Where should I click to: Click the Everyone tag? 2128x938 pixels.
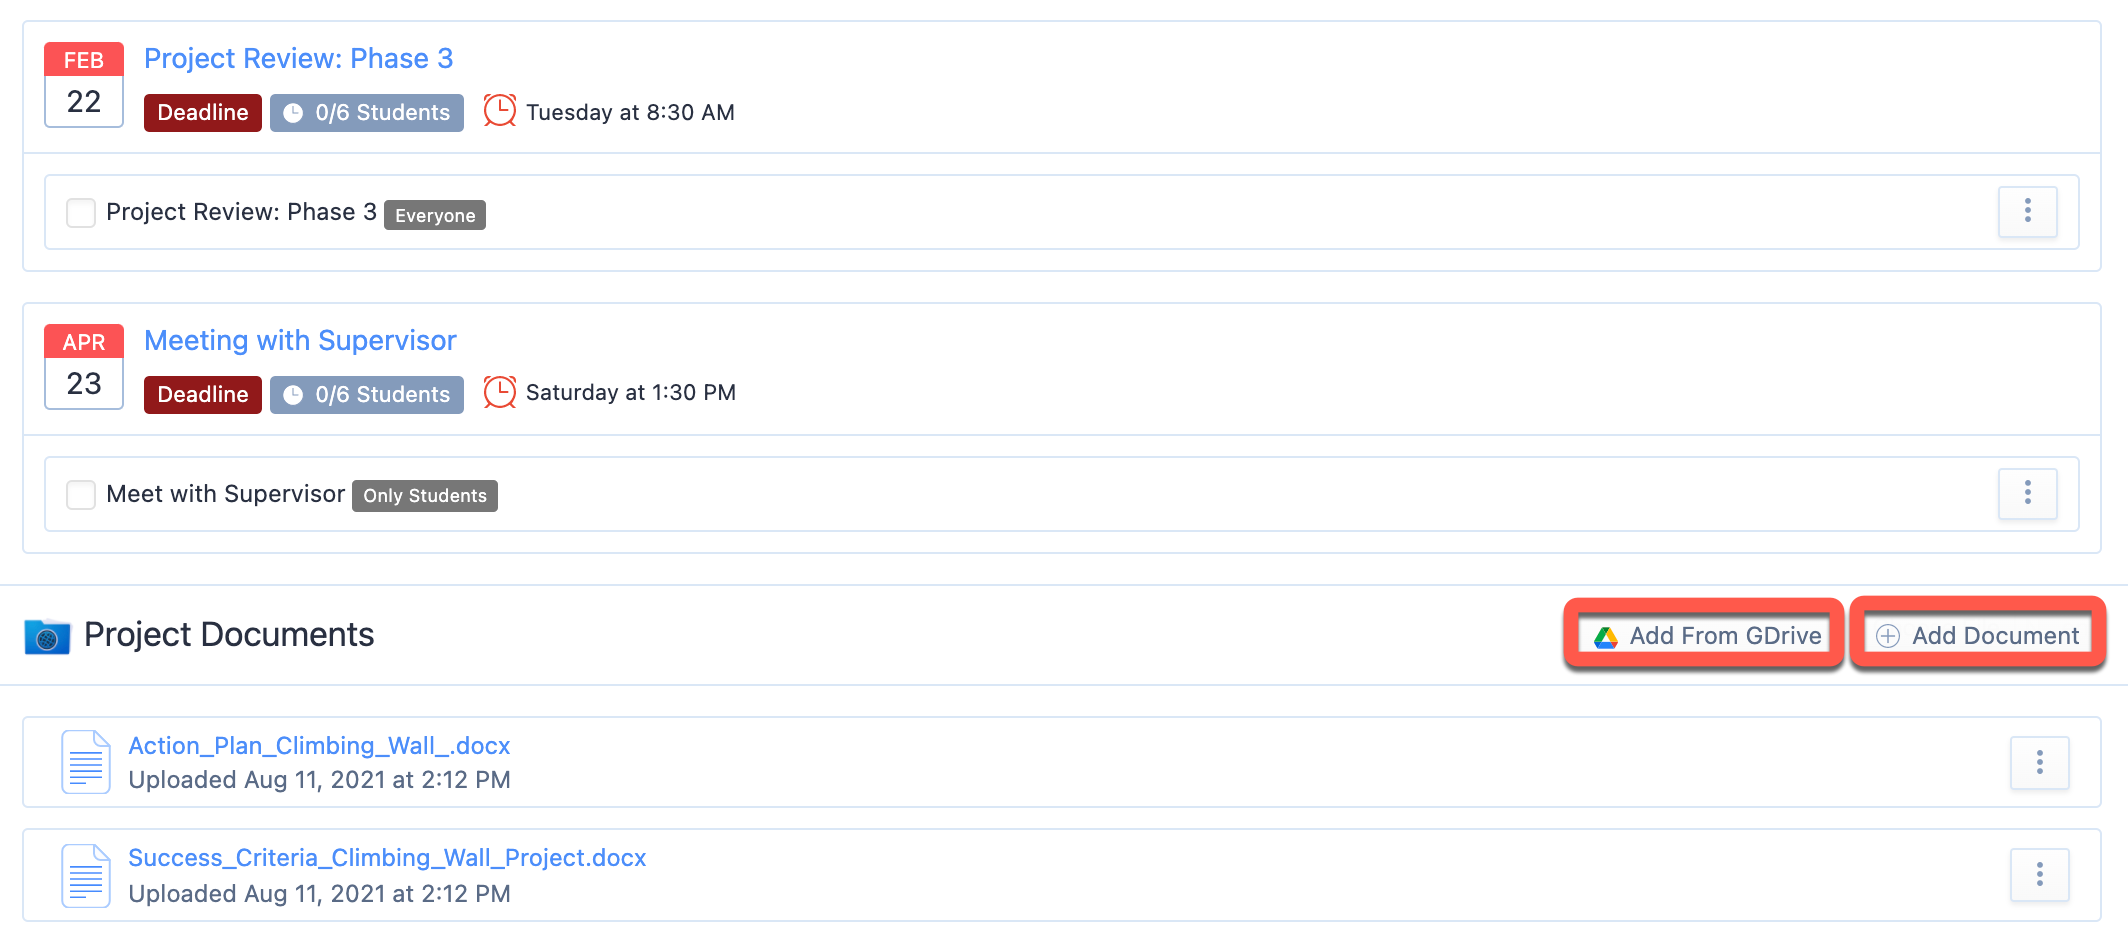(x=435, y=215)
